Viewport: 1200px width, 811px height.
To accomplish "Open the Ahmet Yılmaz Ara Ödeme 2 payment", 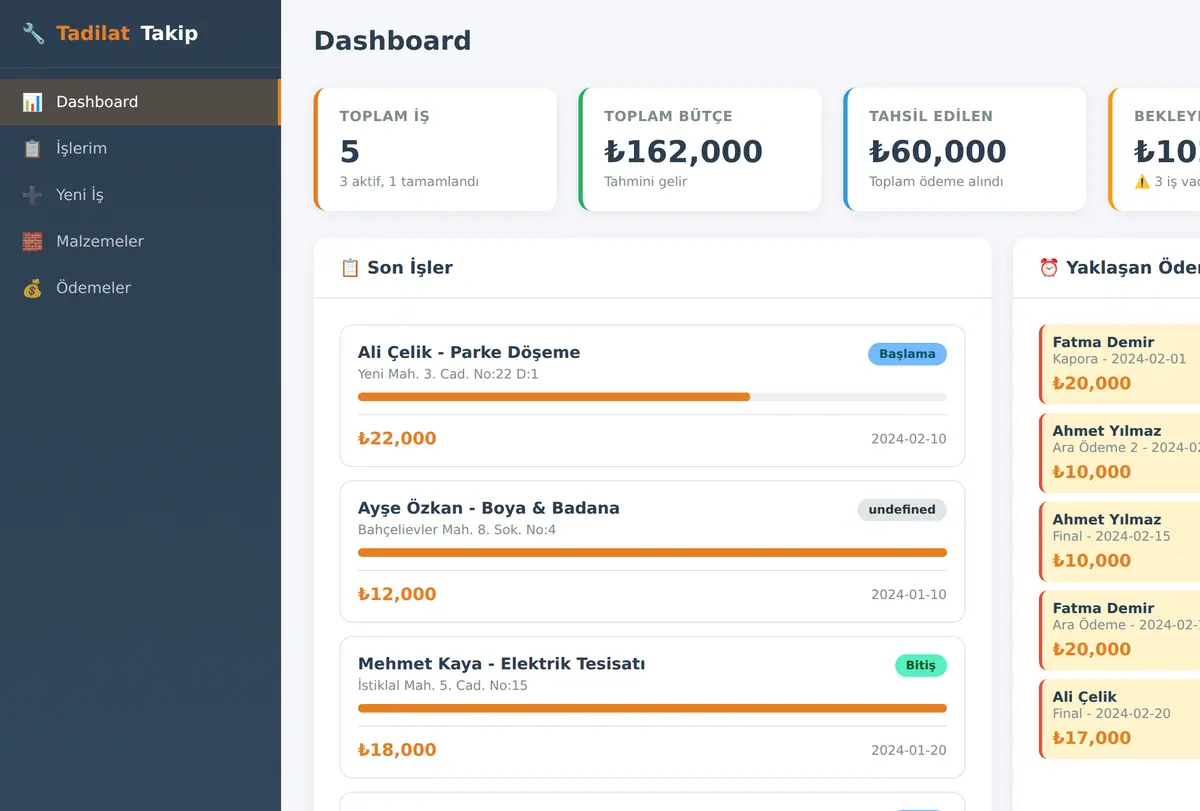I will pos(1120,453).
